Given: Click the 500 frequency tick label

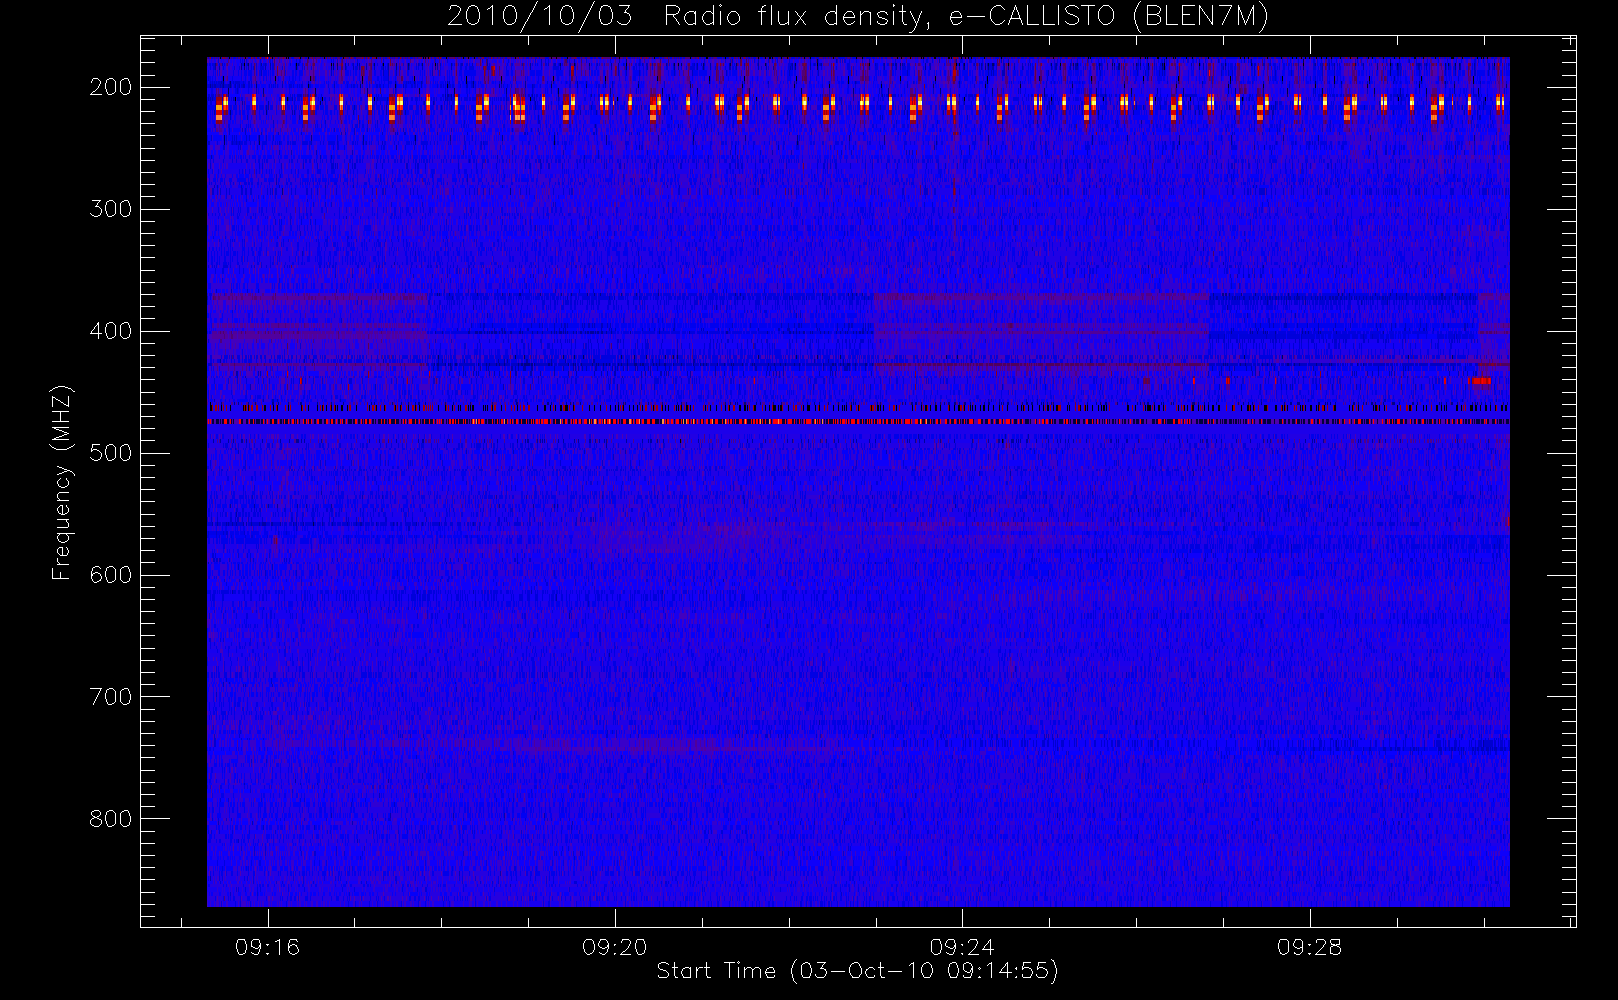Looking at the screenshot, I should pyautogui.click(x=110, y=453).
